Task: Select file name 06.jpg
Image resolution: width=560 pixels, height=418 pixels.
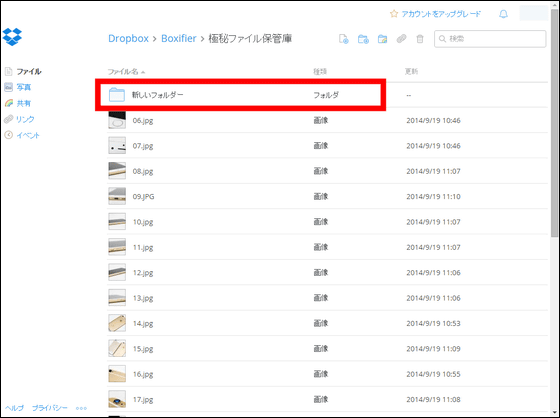Action: pos(143,121)
